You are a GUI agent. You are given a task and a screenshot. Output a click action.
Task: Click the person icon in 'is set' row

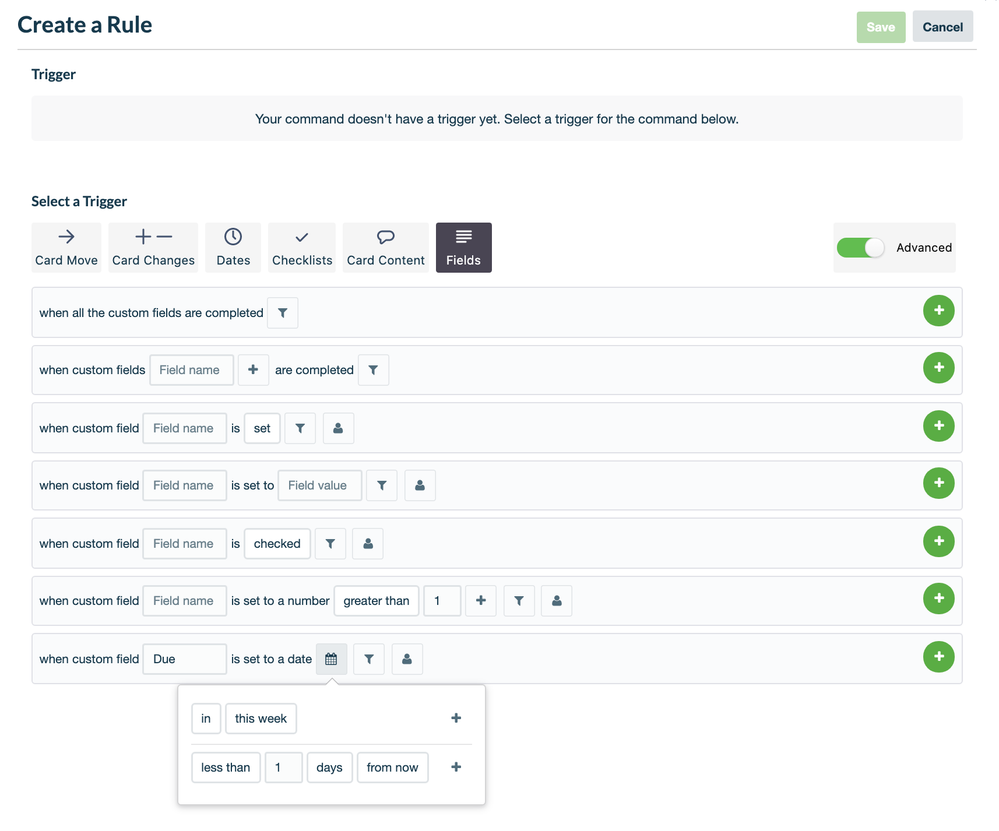point(338,428)
